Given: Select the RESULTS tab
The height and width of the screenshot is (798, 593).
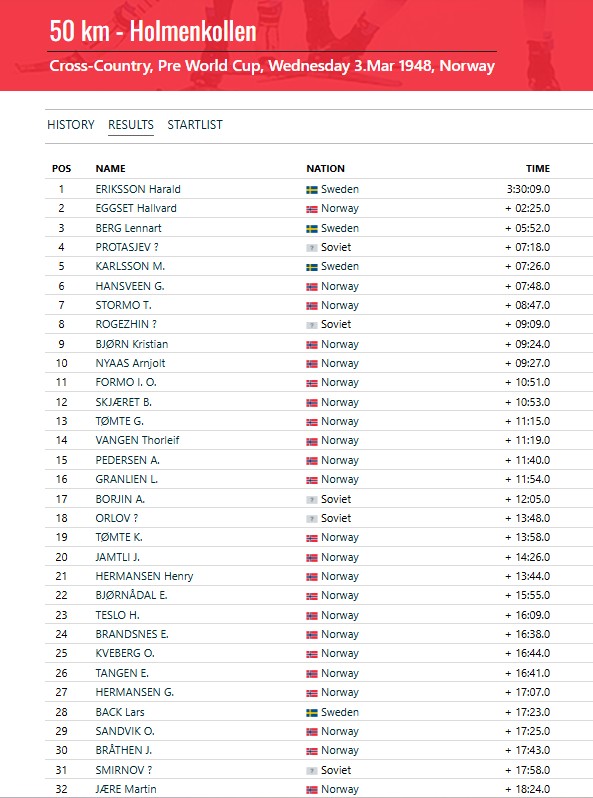Looking at the screenshot, I should pos(131,125).
